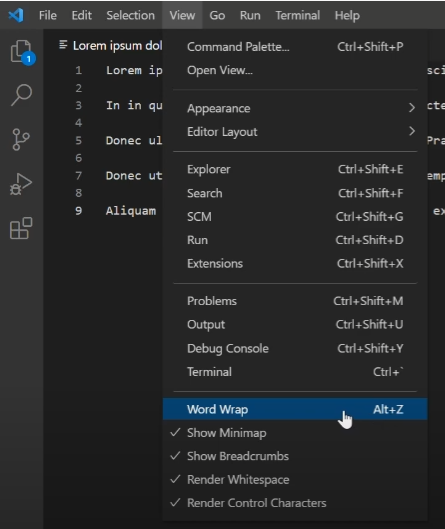Select Run Ctrl+Shift+D in the View menu
Screen dimensions: 445x529
tap(295, 240)
